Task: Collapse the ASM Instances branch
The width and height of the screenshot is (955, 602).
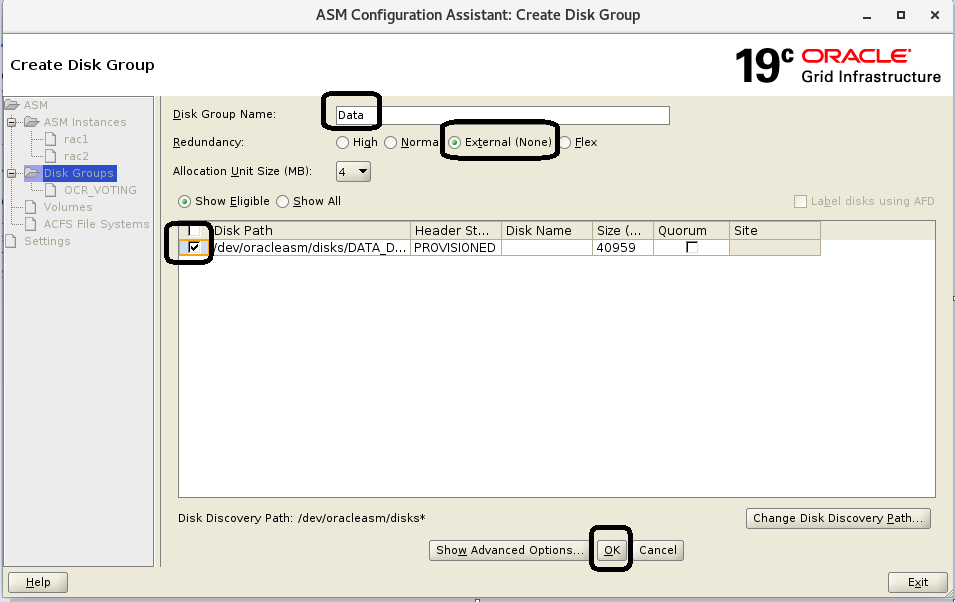Action: pyautogui.click(x=12, y=121)
